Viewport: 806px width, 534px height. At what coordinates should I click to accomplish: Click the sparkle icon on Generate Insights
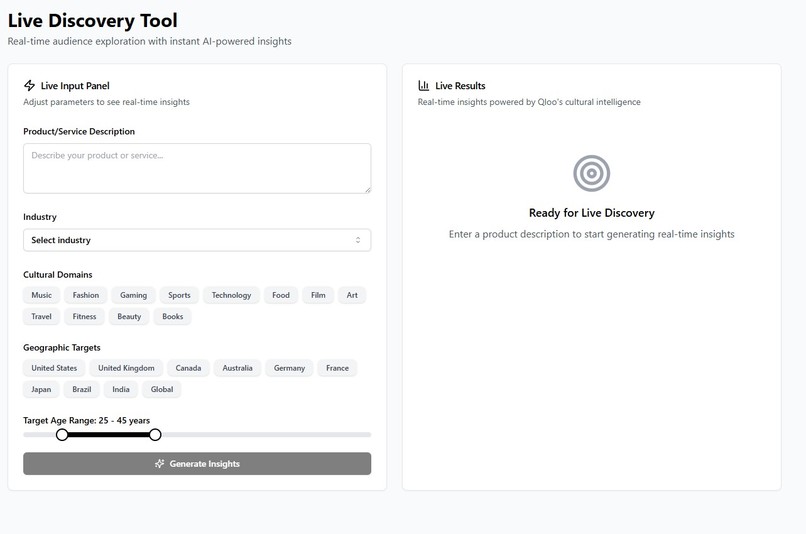pyautogui.click(x=159, y=464)
